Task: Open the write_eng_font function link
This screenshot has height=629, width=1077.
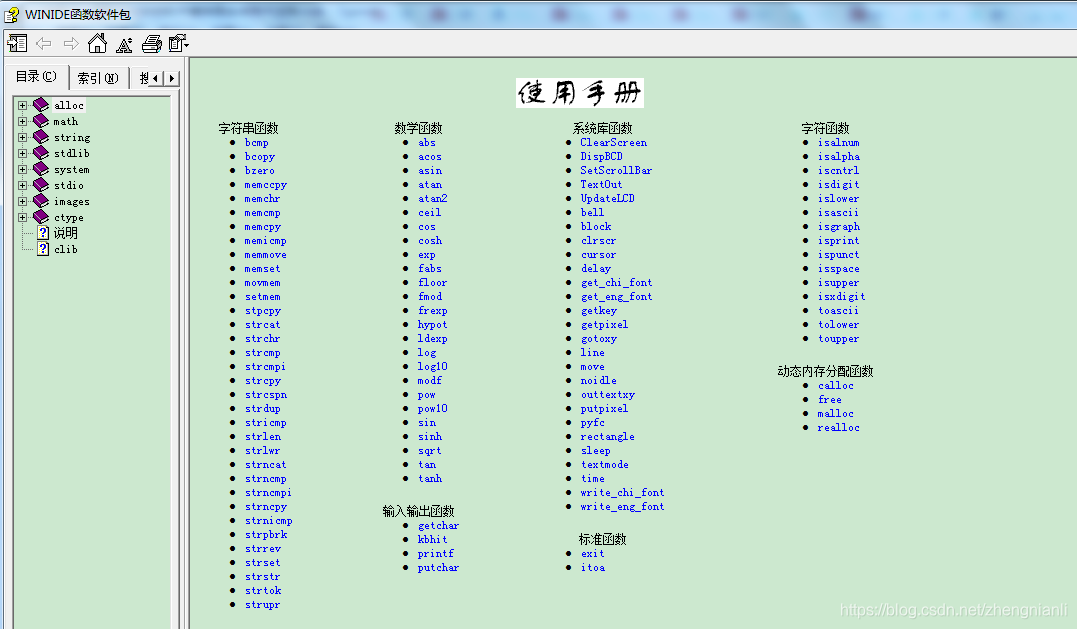Action: coord(622,507)
